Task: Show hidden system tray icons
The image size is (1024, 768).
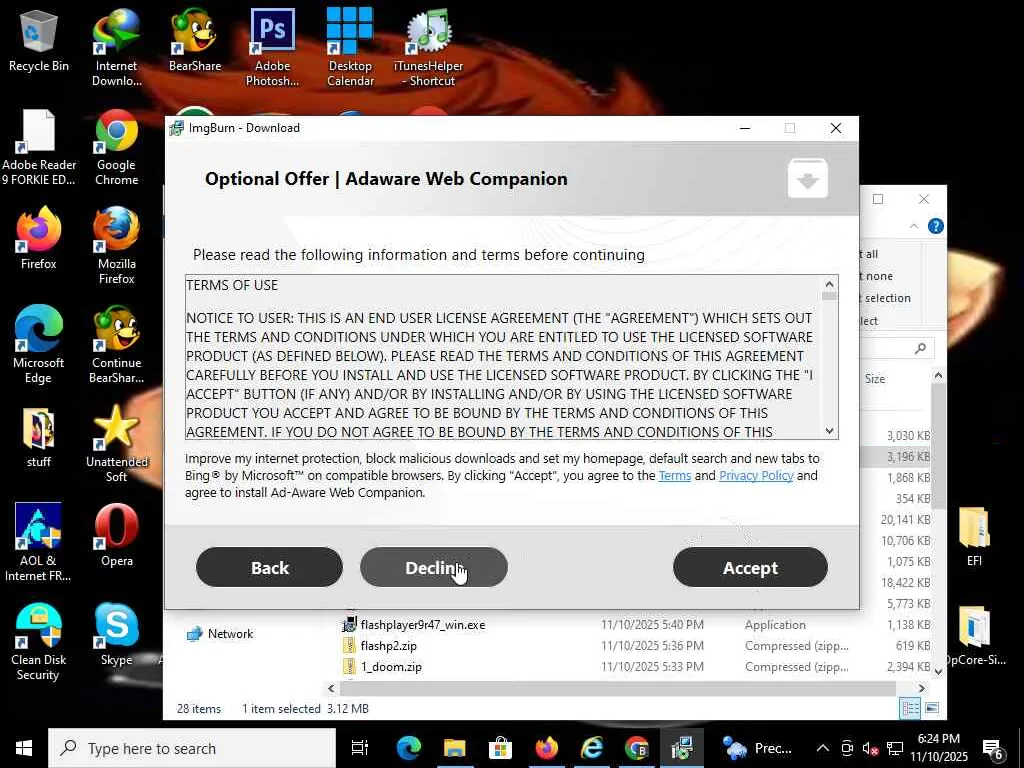Action: [x=823, y=748]
